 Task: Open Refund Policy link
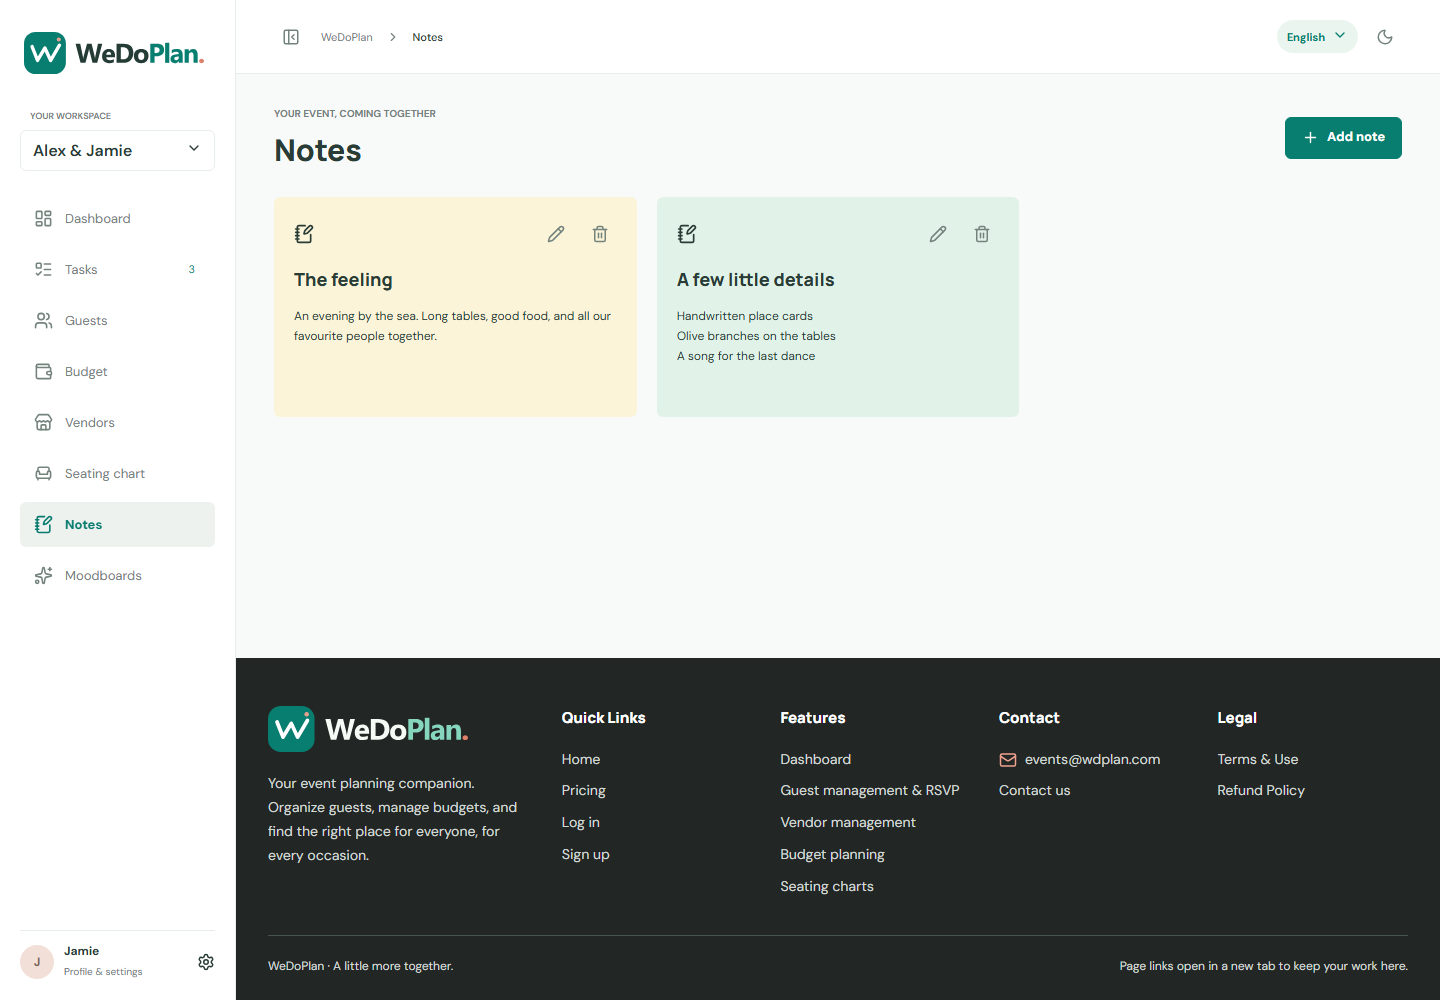pos(1261,791)
